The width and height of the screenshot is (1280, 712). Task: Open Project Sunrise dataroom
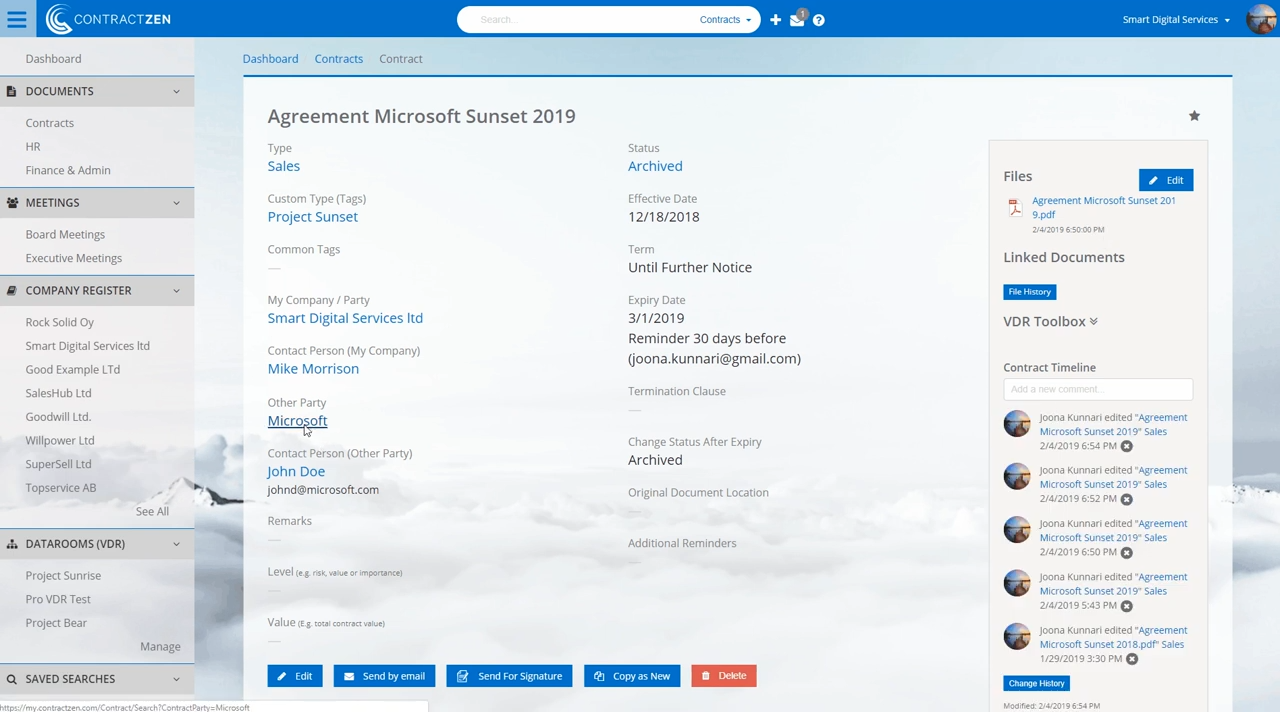tap(63, 576)
